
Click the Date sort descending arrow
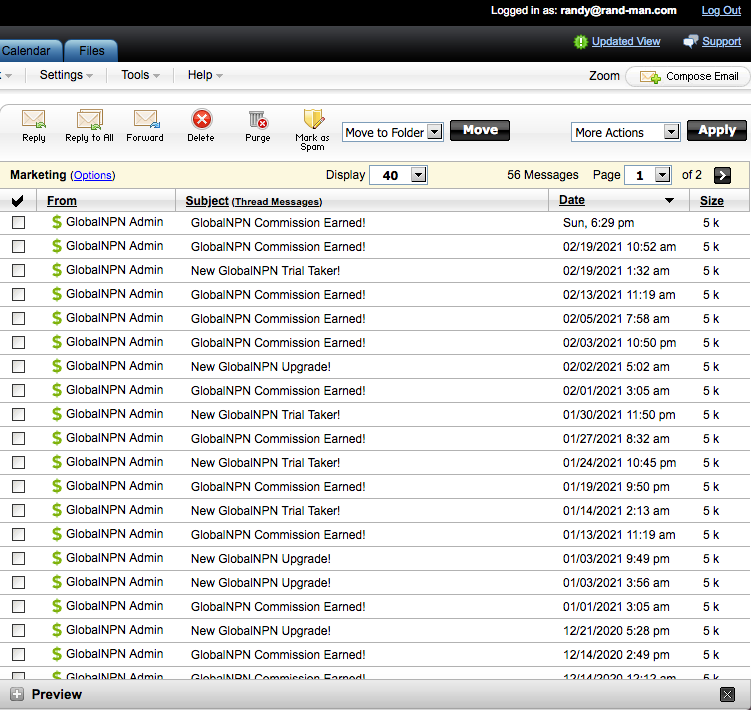click(669, 201)
